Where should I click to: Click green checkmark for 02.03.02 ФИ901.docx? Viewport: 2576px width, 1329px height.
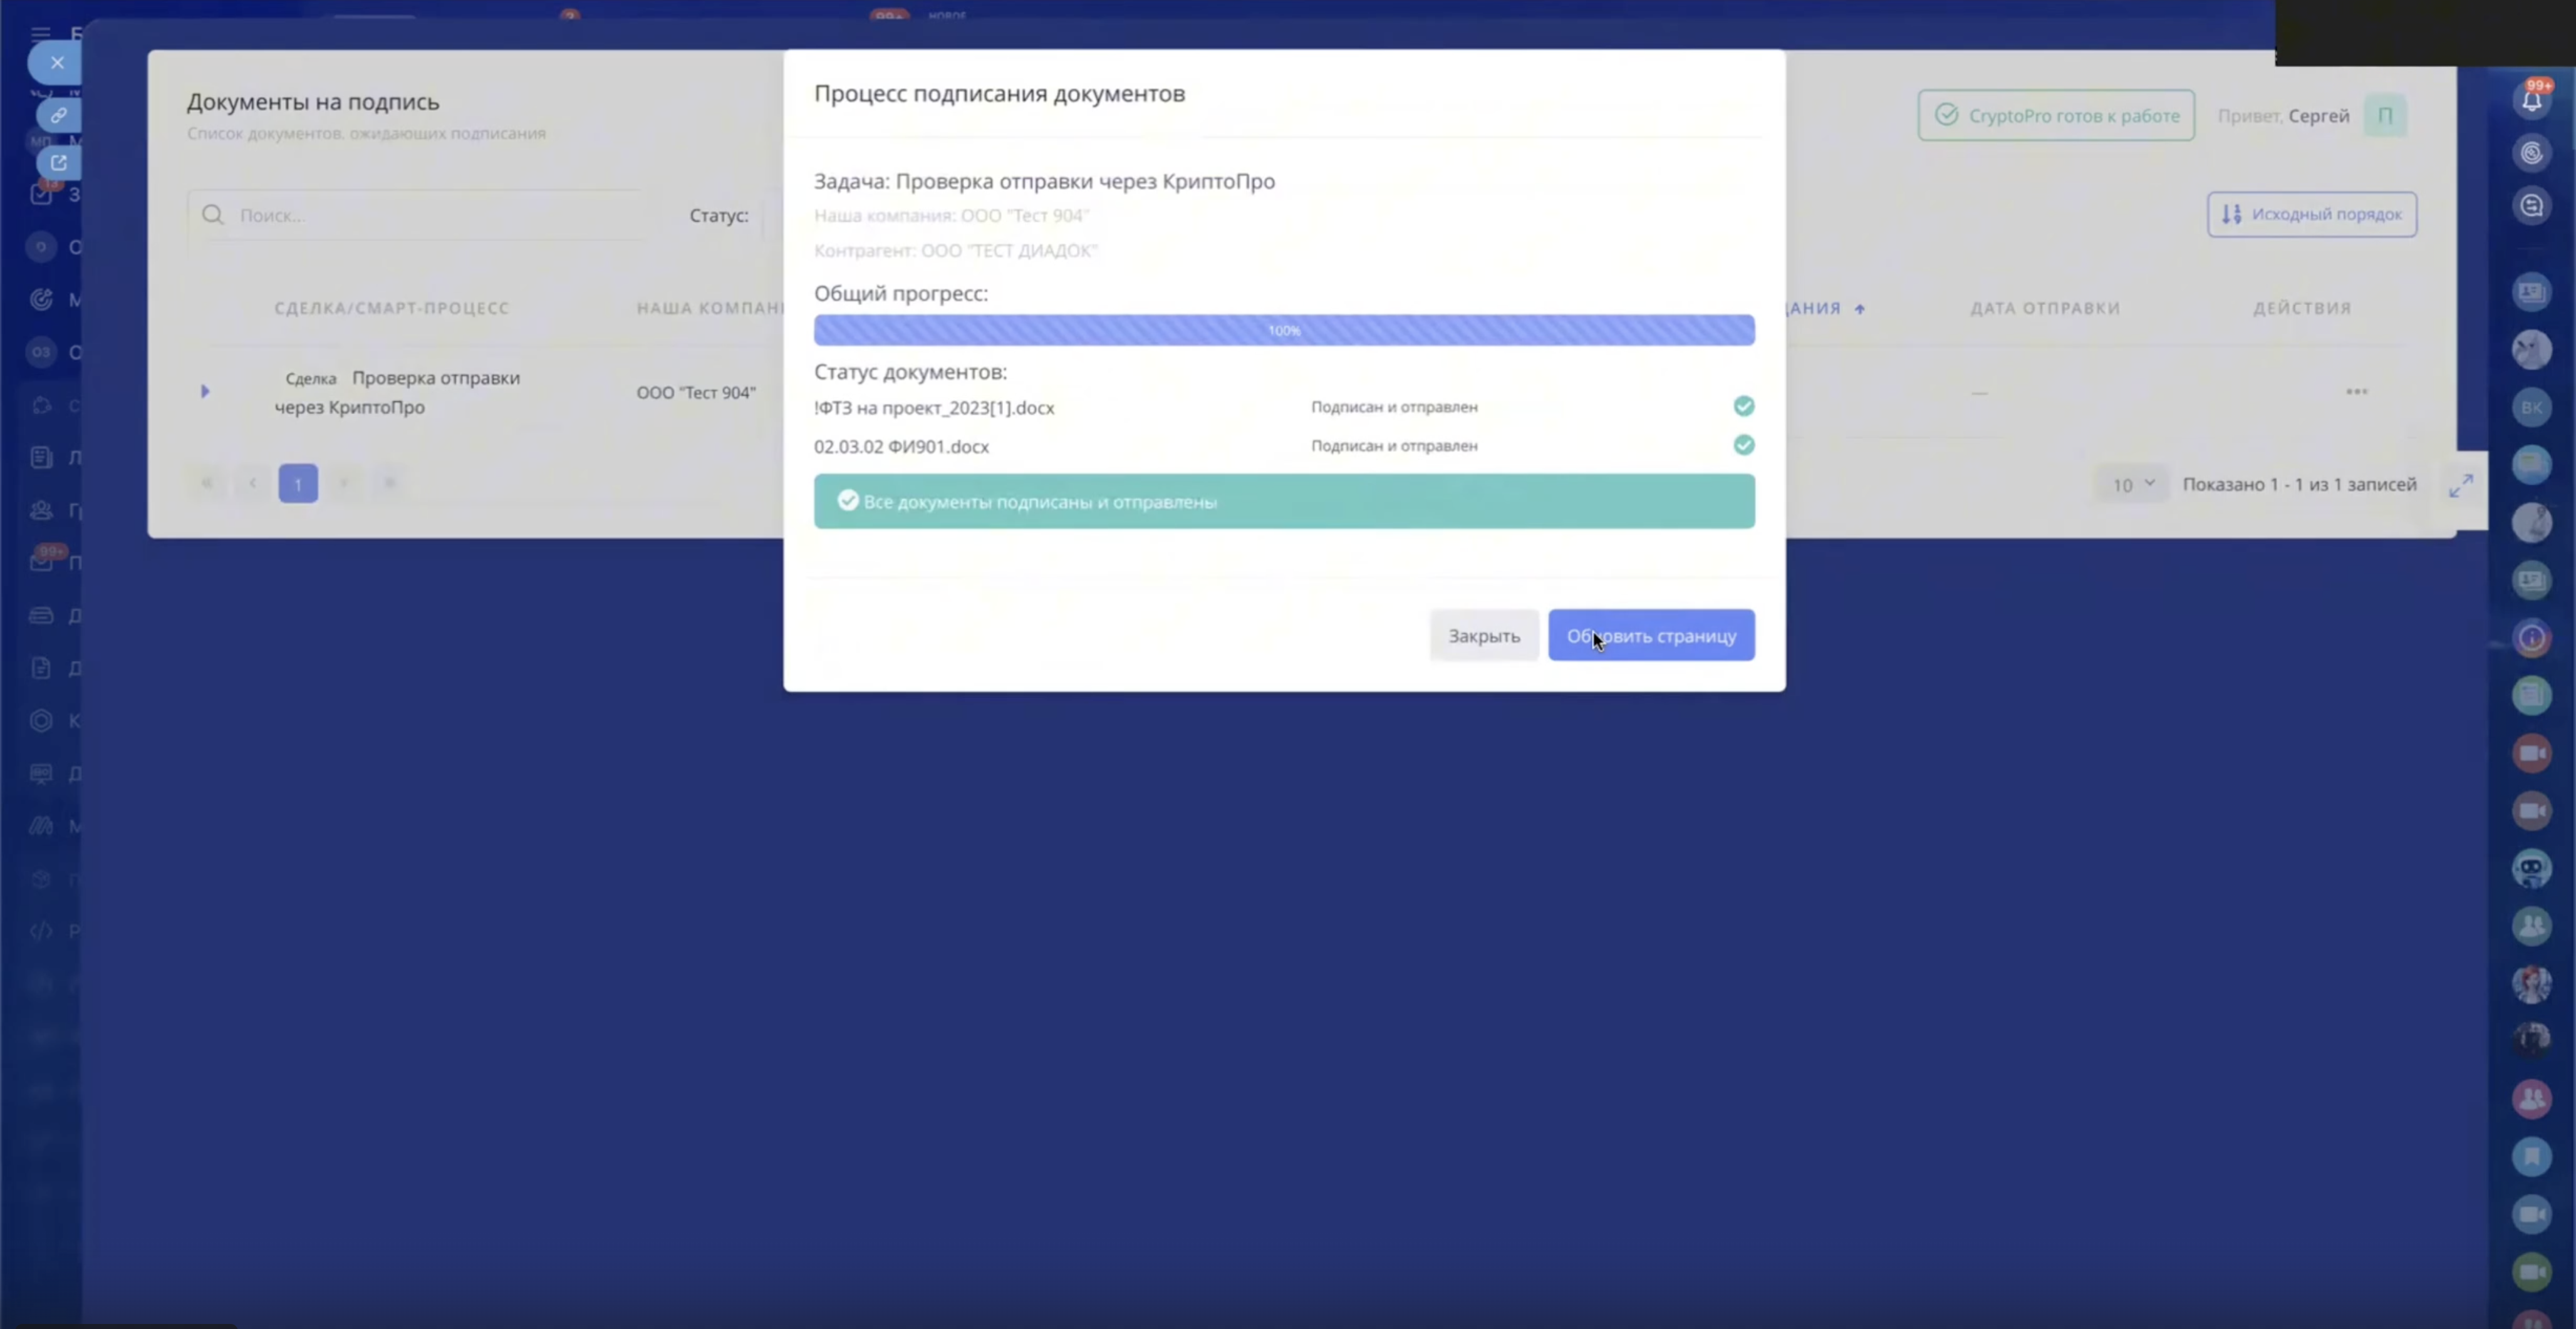click(x=1743, y=445)
